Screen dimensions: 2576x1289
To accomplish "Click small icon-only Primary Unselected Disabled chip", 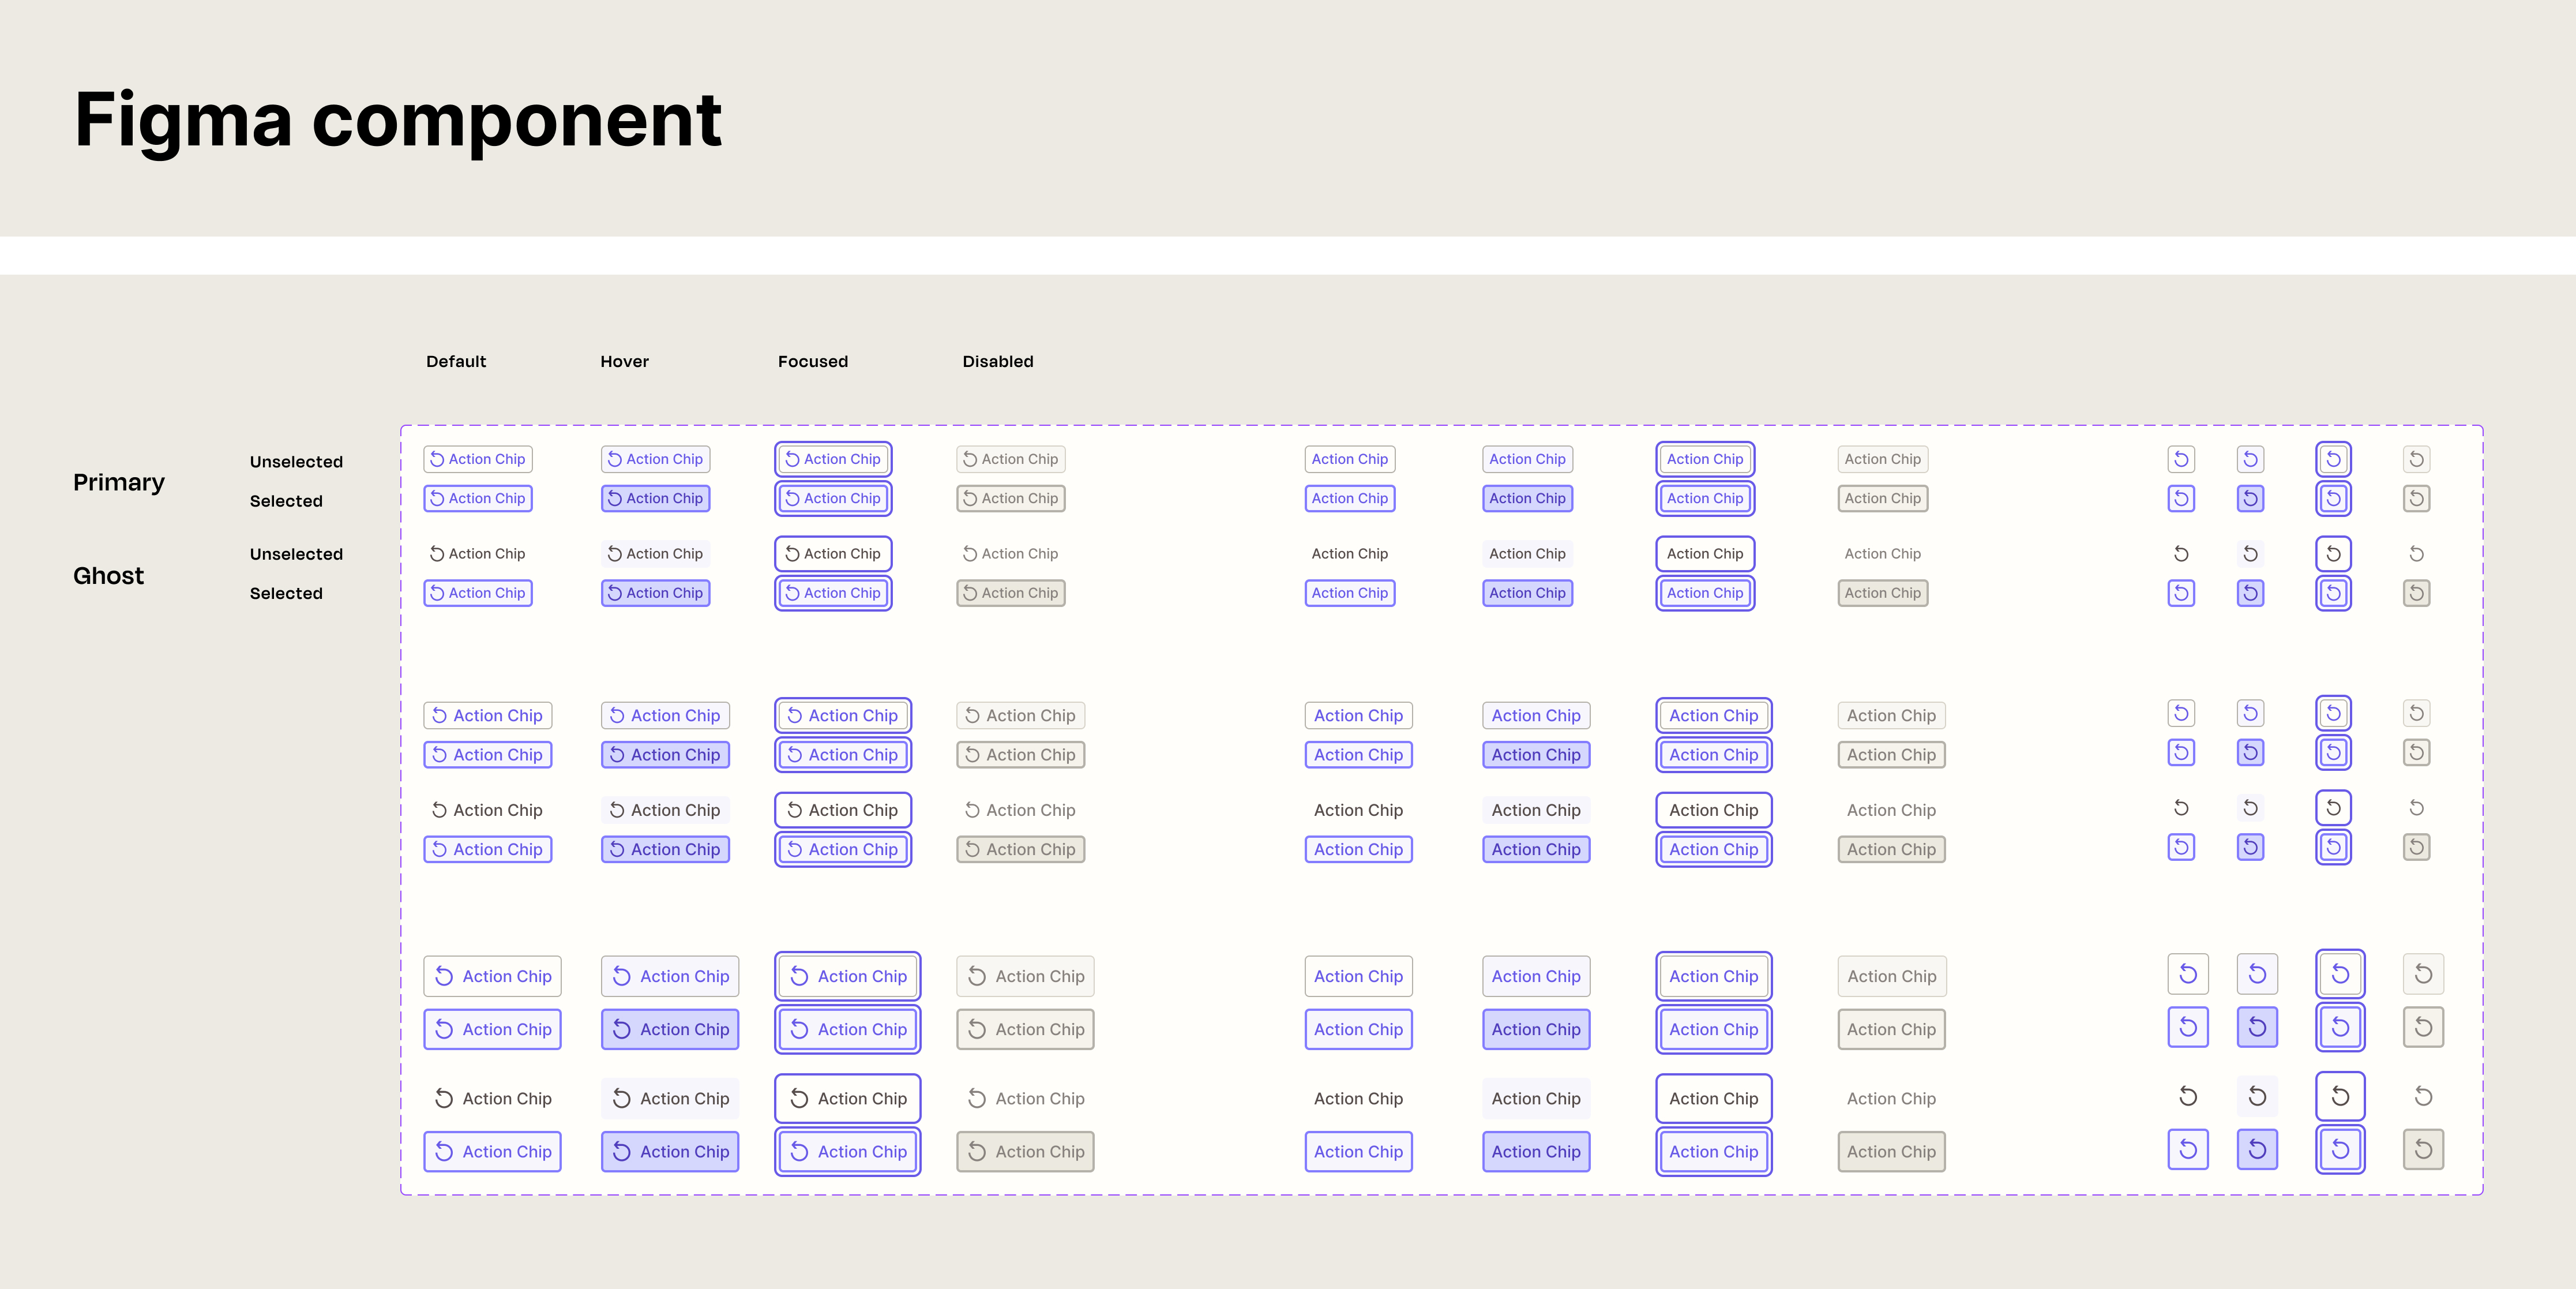I will click(2416, 459).
